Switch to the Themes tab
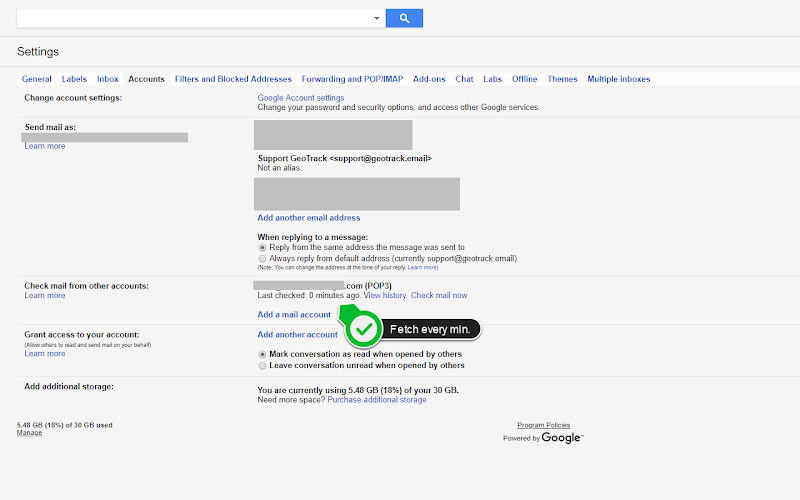The height and width of the screenshot is (500, 800). point(562,79)
